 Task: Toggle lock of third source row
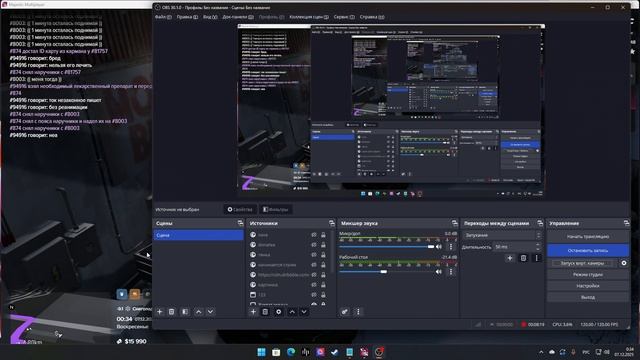323,255
